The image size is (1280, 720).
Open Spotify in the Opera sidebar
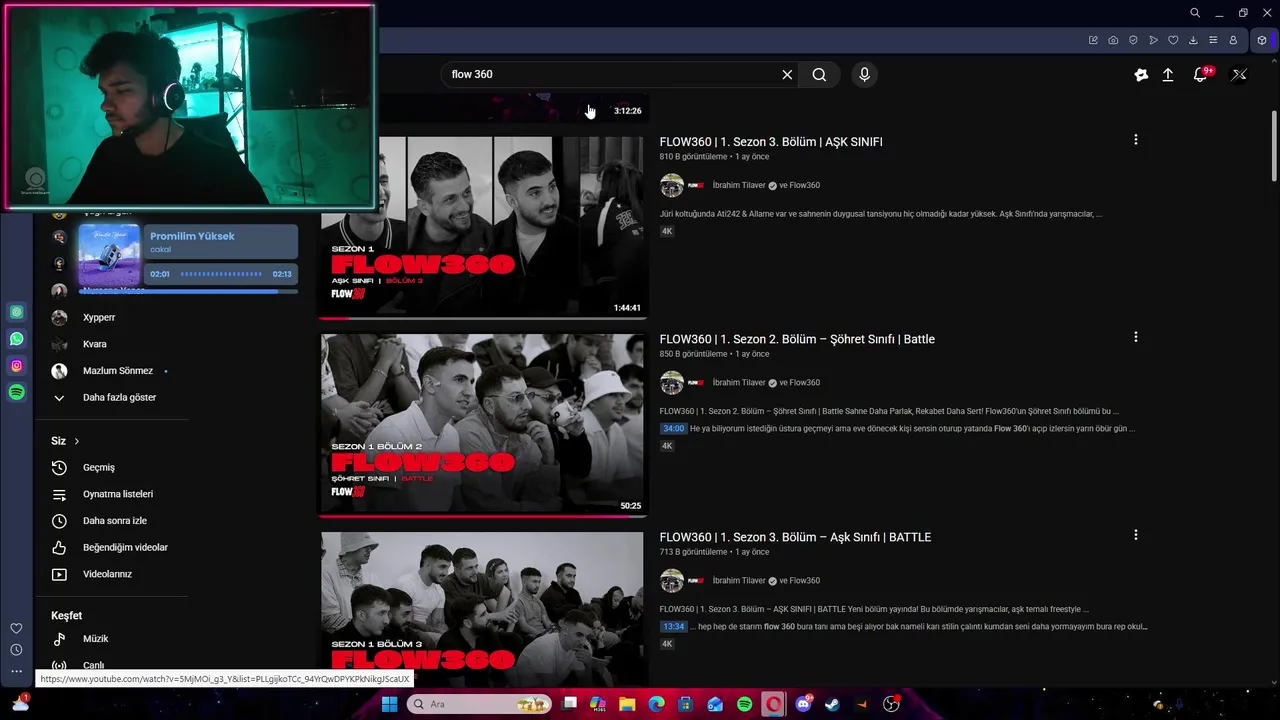[17, 393]
